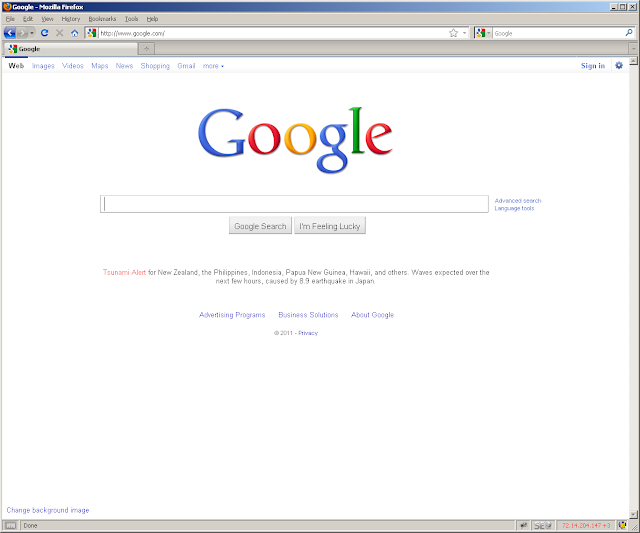Open About Google link
The width and height of the screenshot is (640, 533).
coord(372,315)
